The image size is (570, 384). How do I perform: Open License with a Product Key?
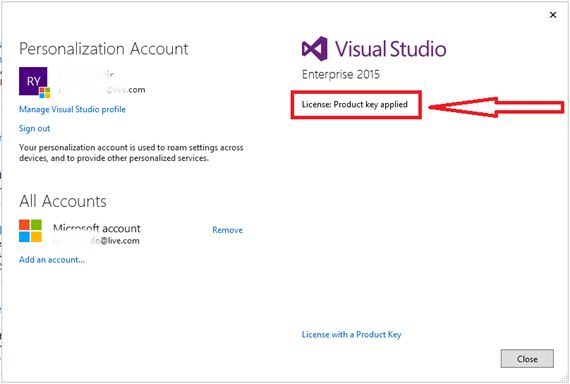(x=352, y=335)
